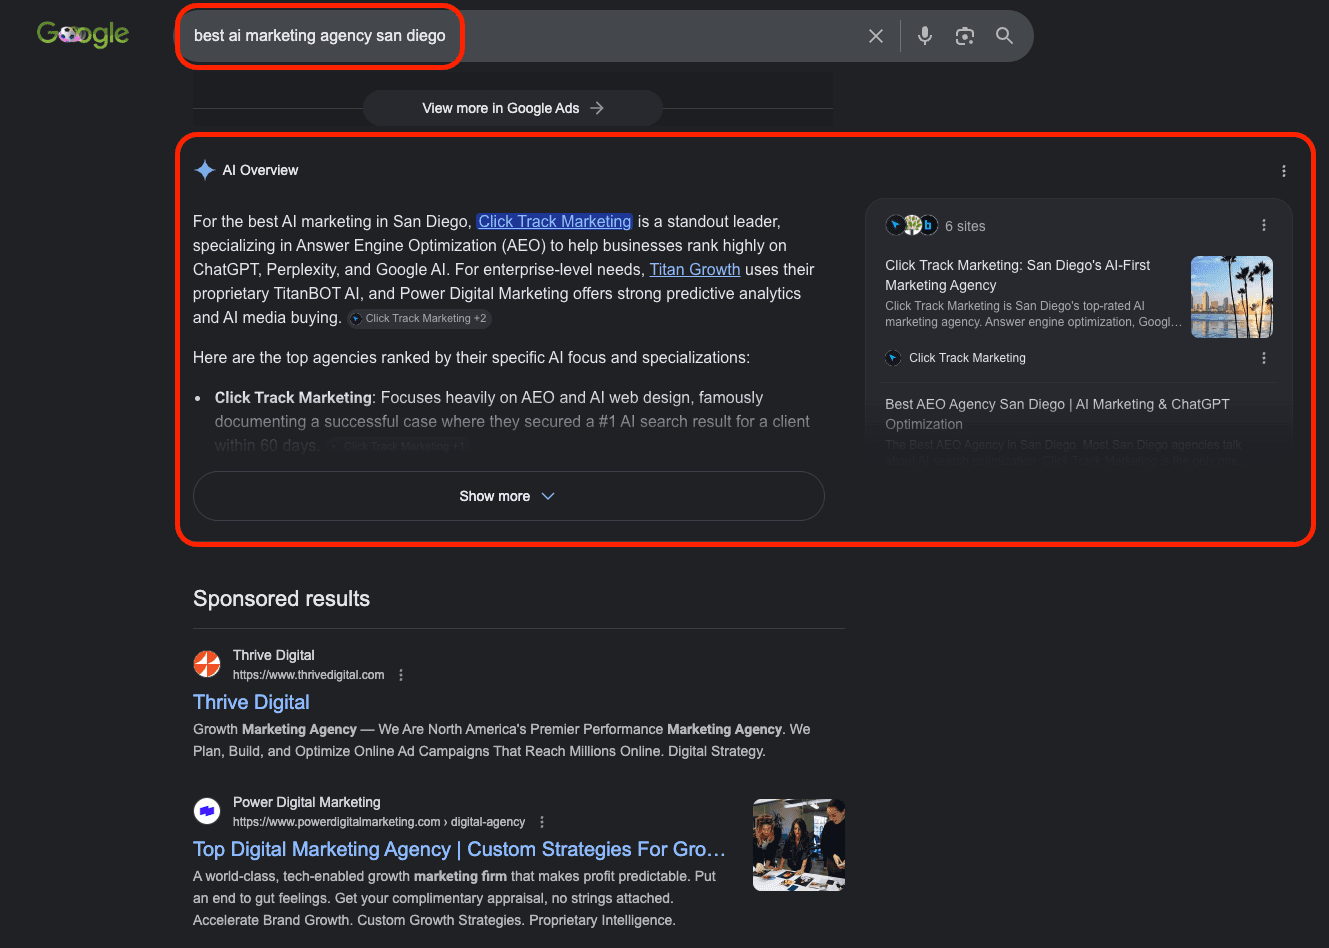Open Top Digital Marketing Agency sponsored link

tap(459, 849)
